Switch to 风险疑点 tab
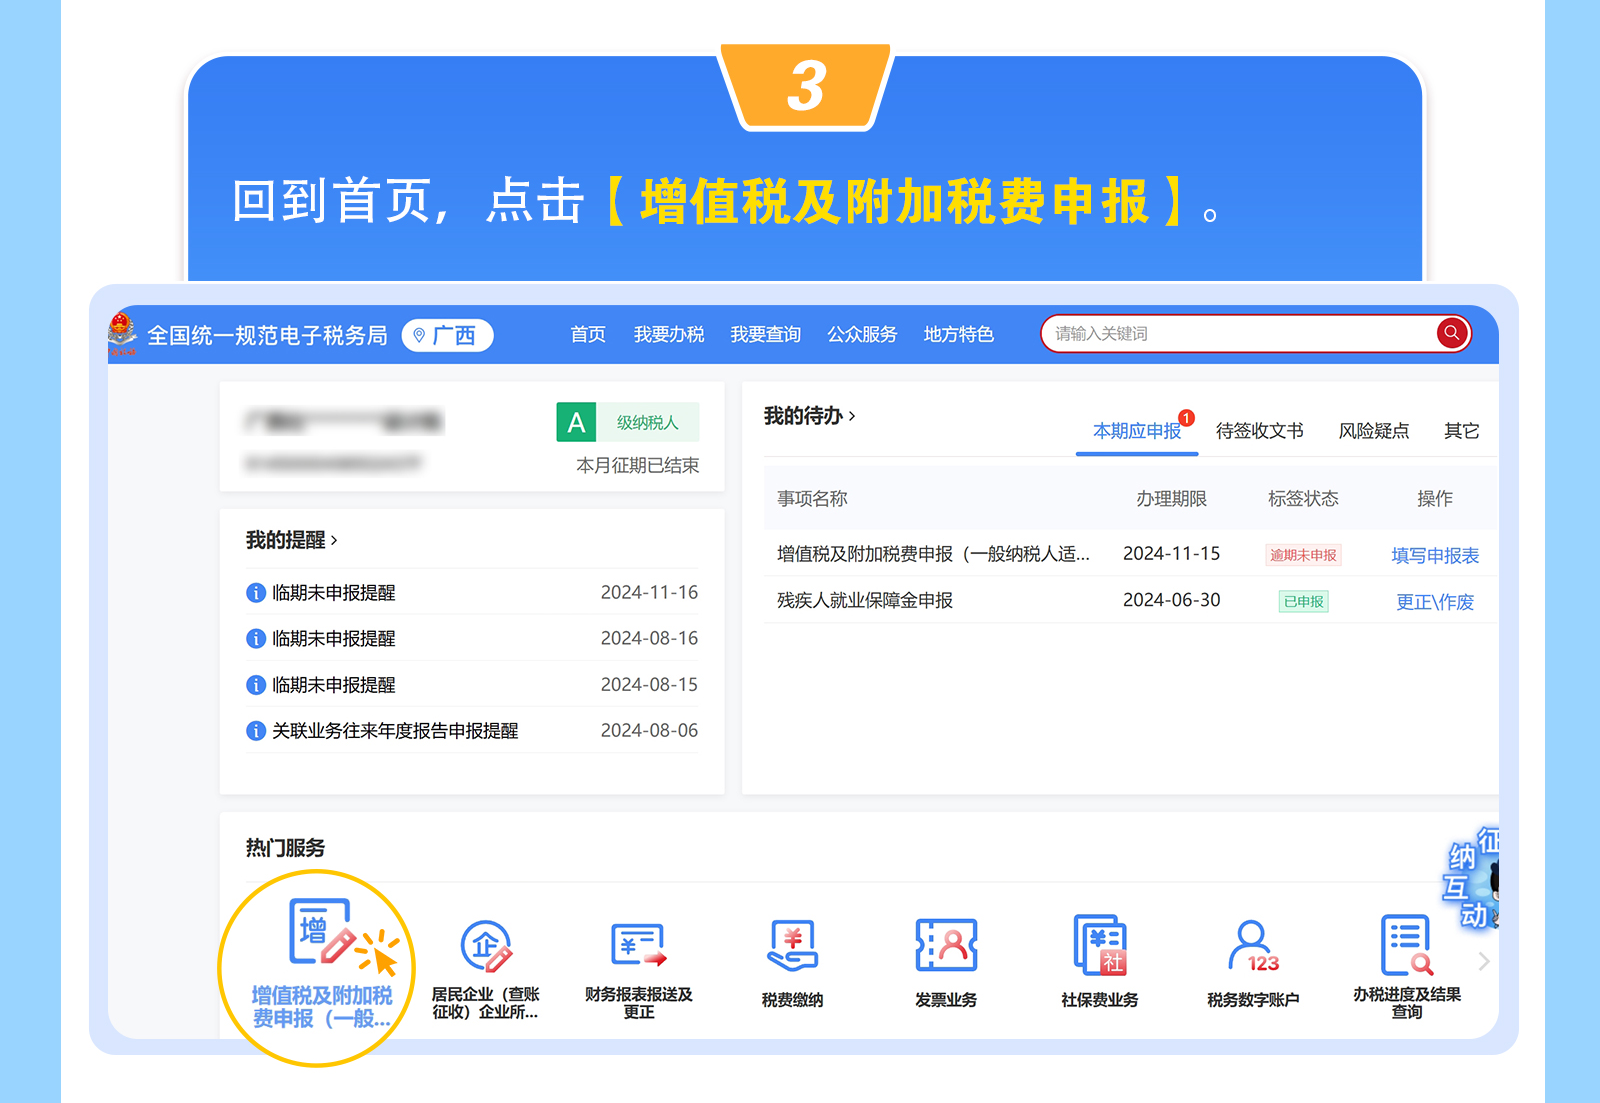The width and height of the screenshot is (1600, 1103). click(x=1373, y=431)
